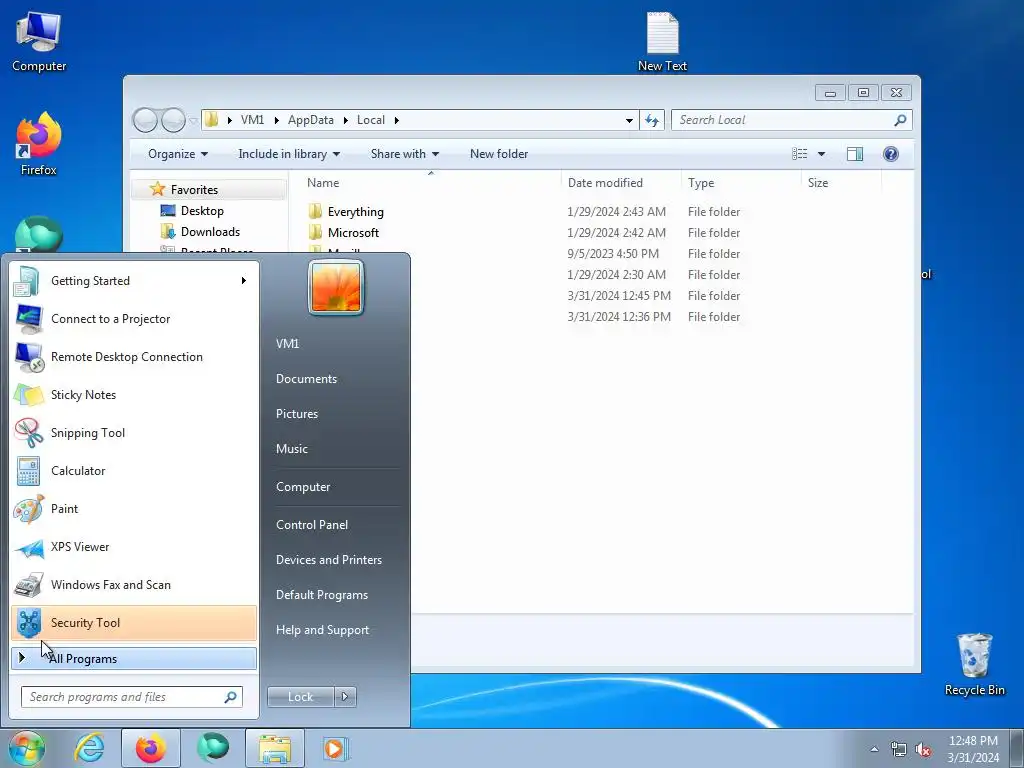This screenshot has width=1024, height=768.
Task: Open Recycle Bin on desktop
Action: 974,664
